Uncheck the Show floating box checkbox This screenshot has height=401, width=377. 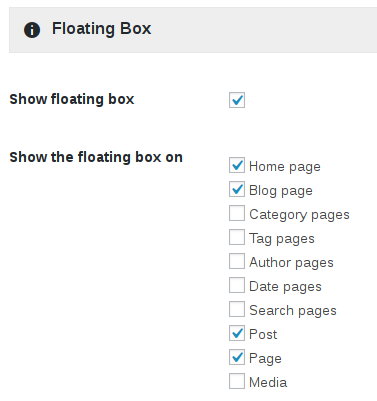click(x=237, y=100)
